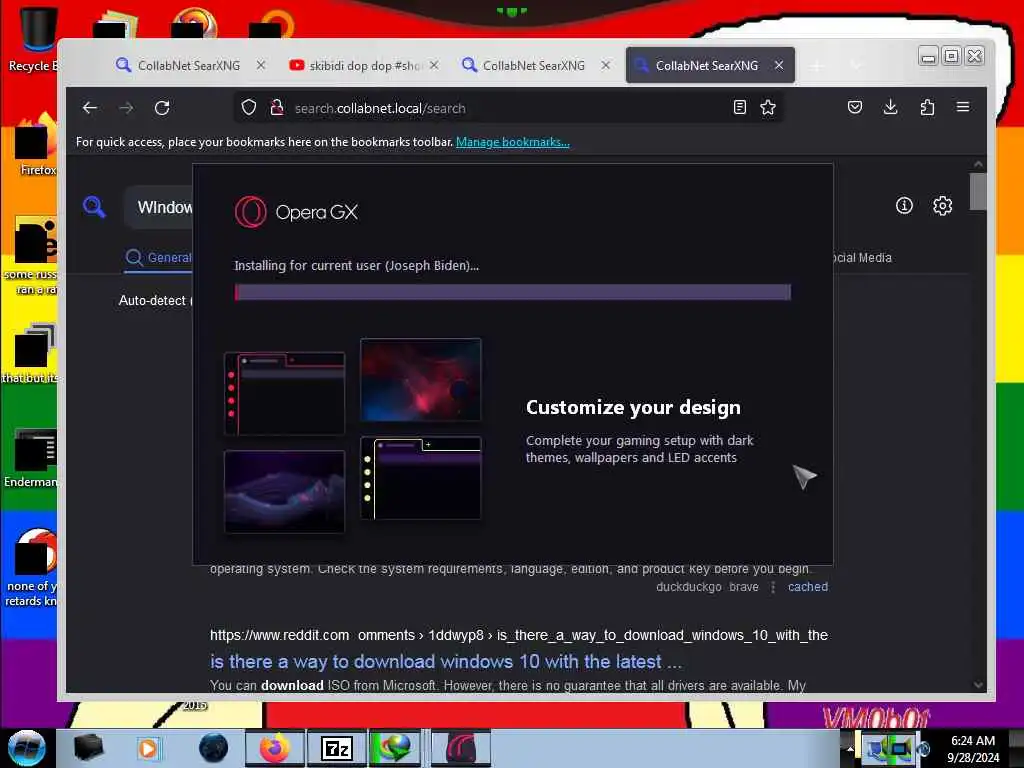The image size is (1024, 768).
Task: Open the shield tracking protection icon
Action: (x=249, y=108)
